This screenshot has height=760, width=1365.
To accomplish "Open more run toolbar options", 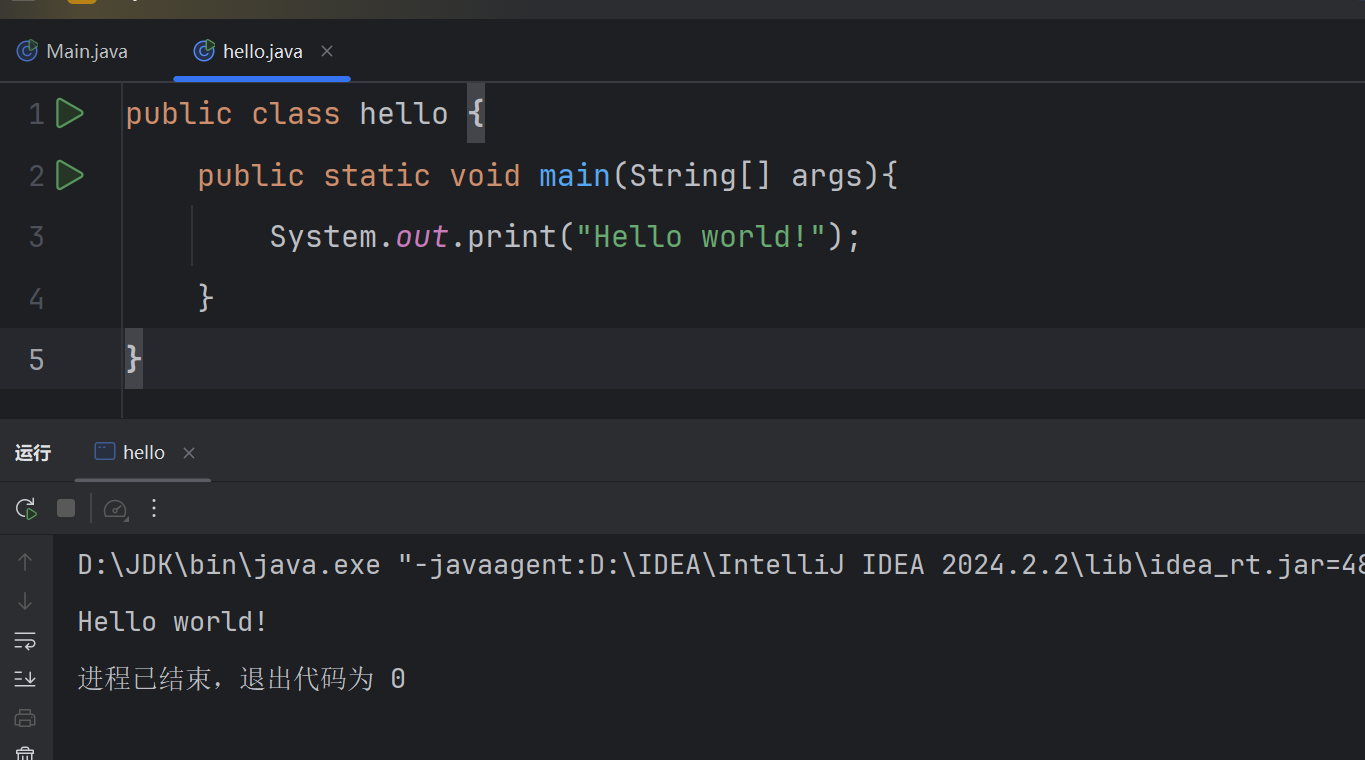I will tap(154, 509).
